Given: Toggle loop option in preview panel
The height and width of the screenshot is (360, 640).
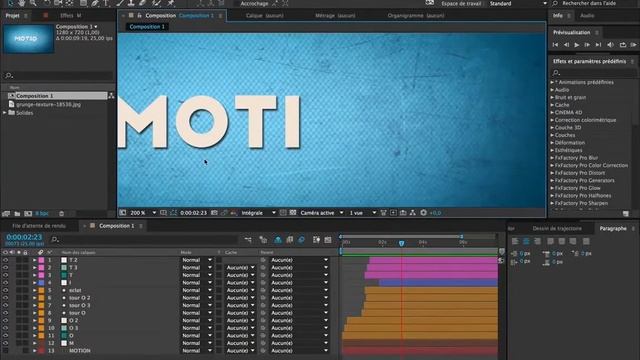Looking at the screenshot, I should coord(623,45).
